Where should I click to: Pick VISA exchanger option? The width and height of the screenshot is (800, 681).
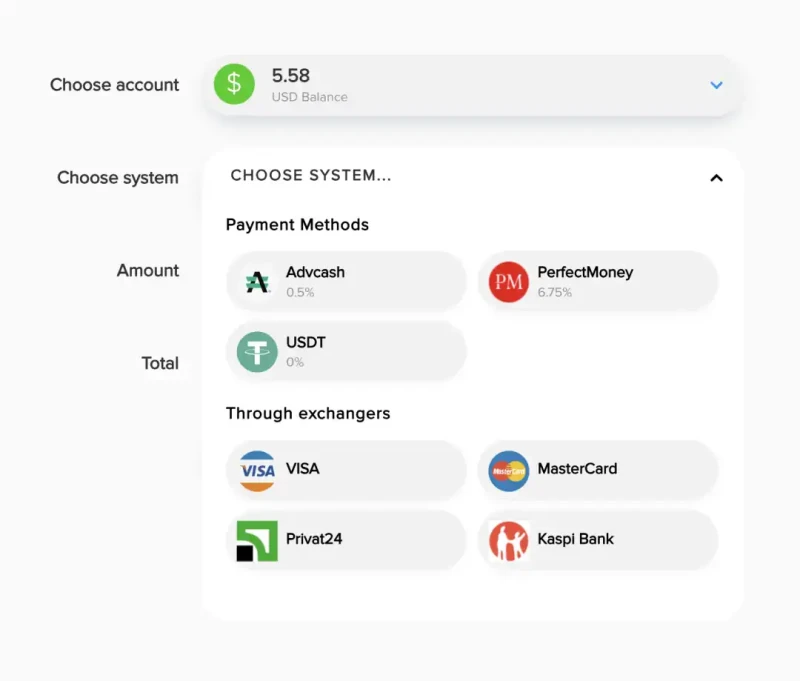(x=346, y=470)
